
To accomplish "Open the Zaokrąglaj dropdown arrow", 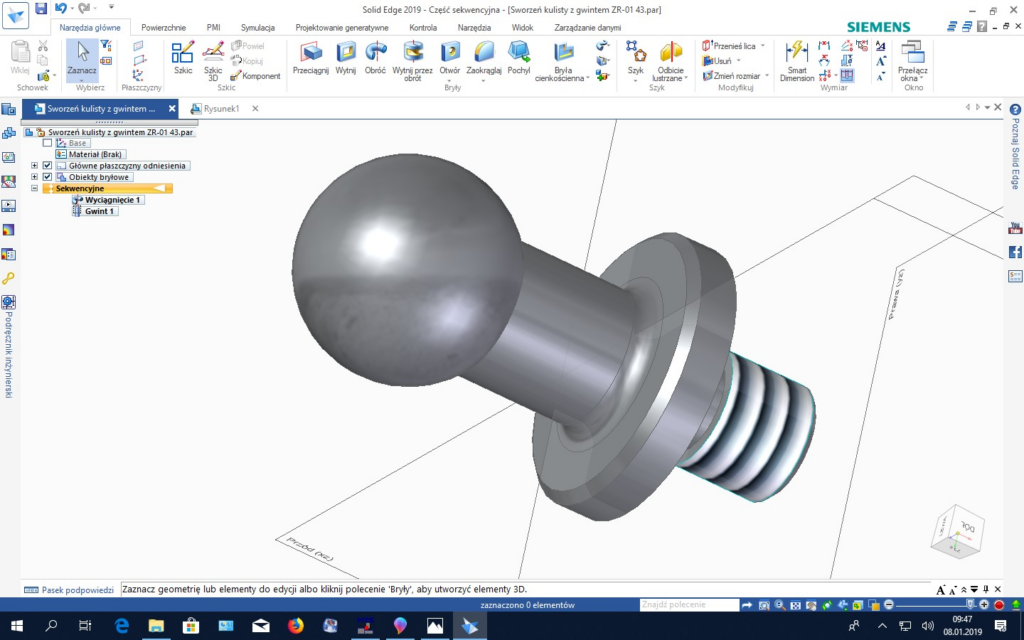I will (x=484, y=80).
